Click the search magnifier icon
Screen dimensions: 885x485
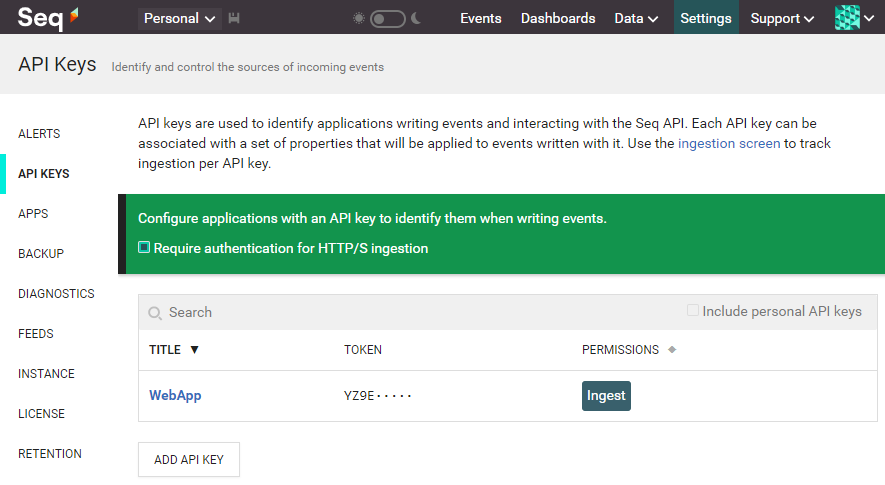click(x=155, y=313)
